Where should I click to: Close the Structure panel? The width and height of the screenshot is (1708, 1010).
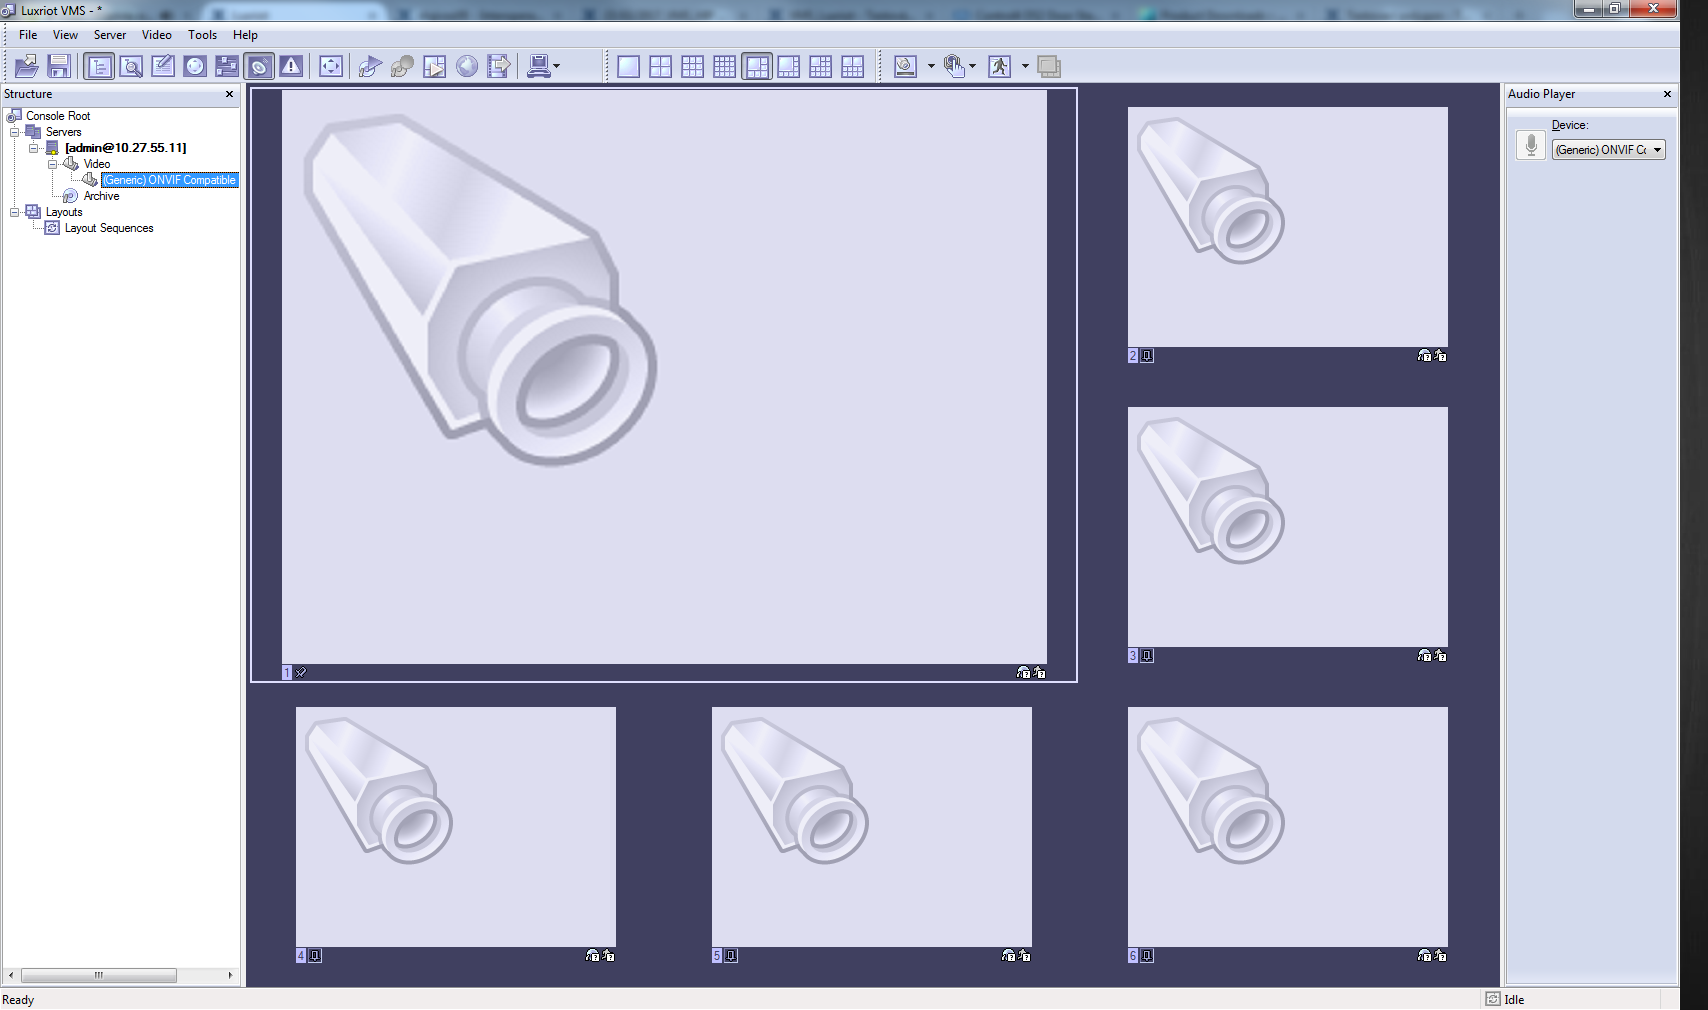point(229,94)
